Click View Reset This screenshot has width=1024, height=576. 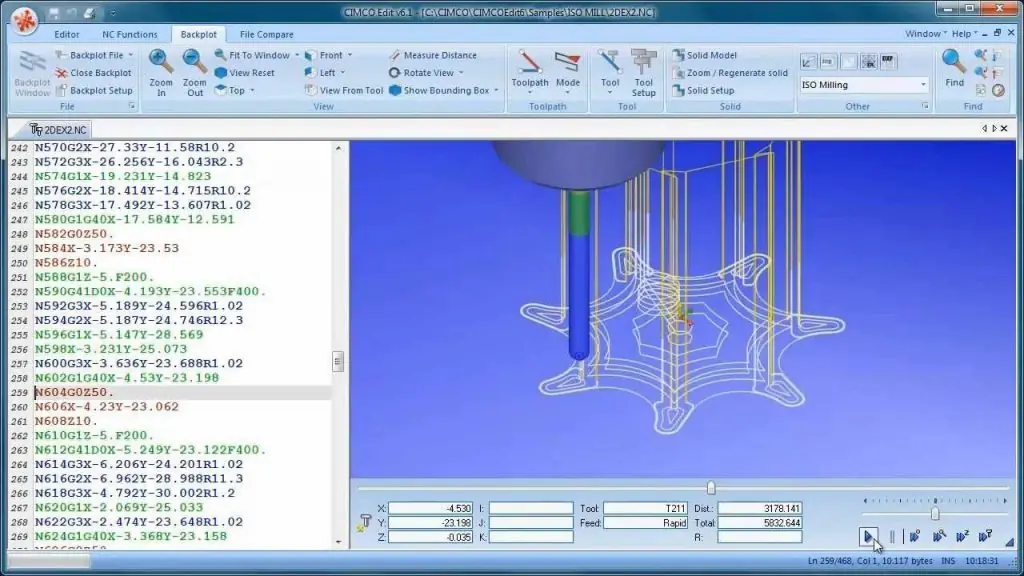pyautogui.click(x=245, y=73)
